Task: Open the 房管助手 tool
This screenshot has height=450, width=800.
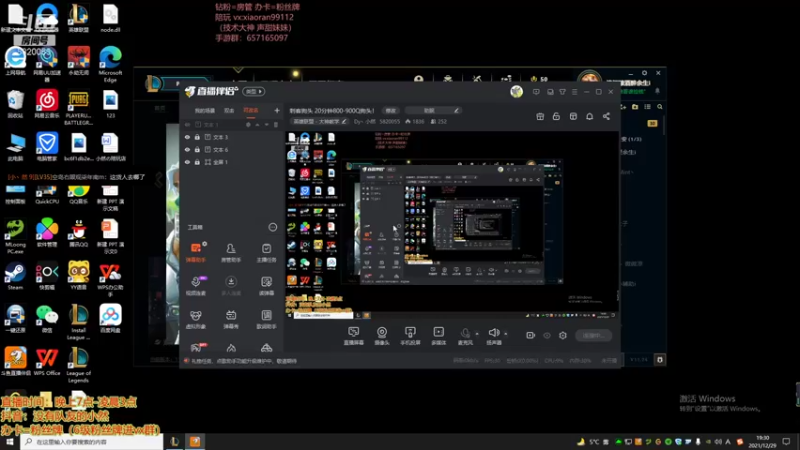Action: click(x=231, y=252)
